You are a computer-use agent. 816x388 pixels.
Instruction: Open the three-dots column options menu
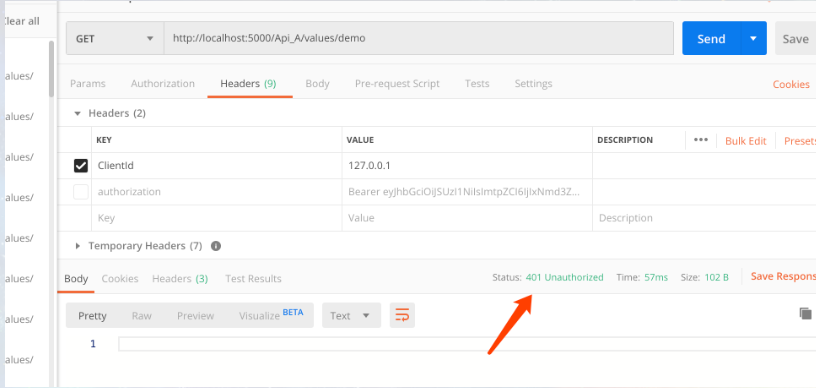pyautogui.click(x=701, y=140)
